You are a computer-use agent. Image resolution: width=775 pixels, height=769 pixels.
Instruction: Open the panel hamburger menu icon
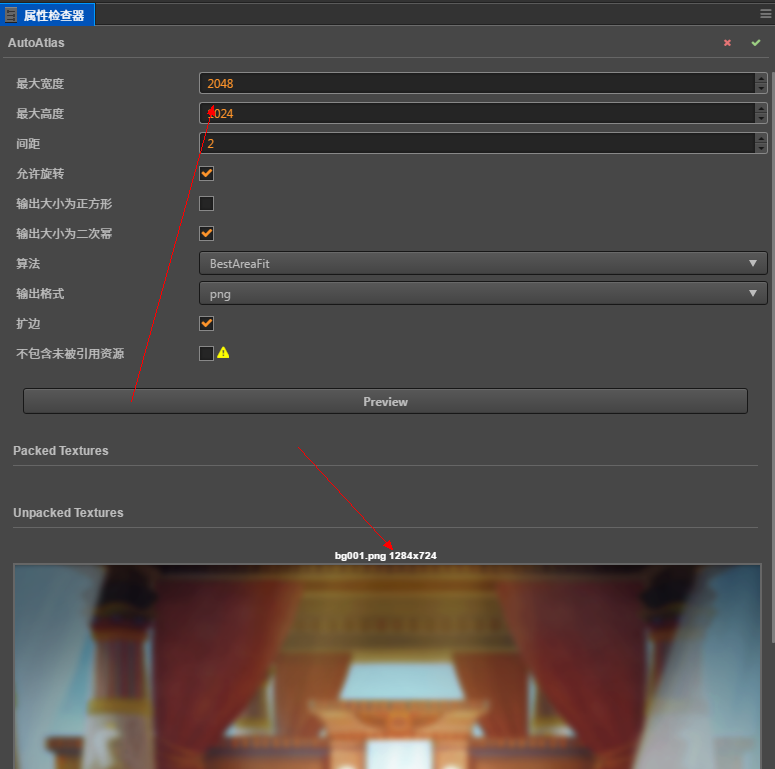pyautogui.click(x=766, y=14)
